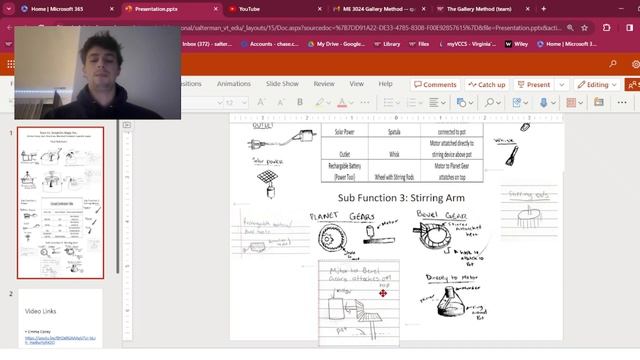Click the Comments button

pyautogui.click(x=435, y=84)
